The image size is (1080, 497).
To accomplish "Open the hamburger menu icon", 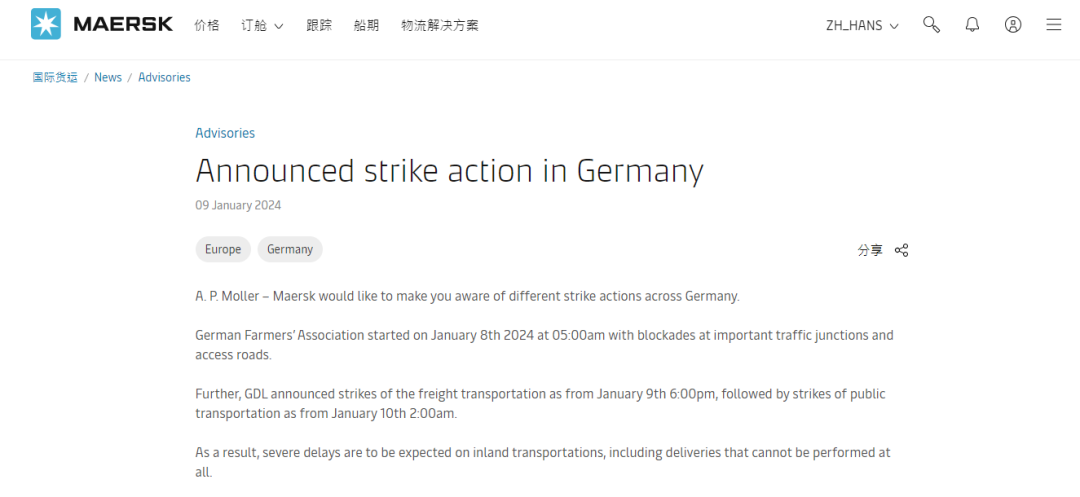I will coord(1053,25).
